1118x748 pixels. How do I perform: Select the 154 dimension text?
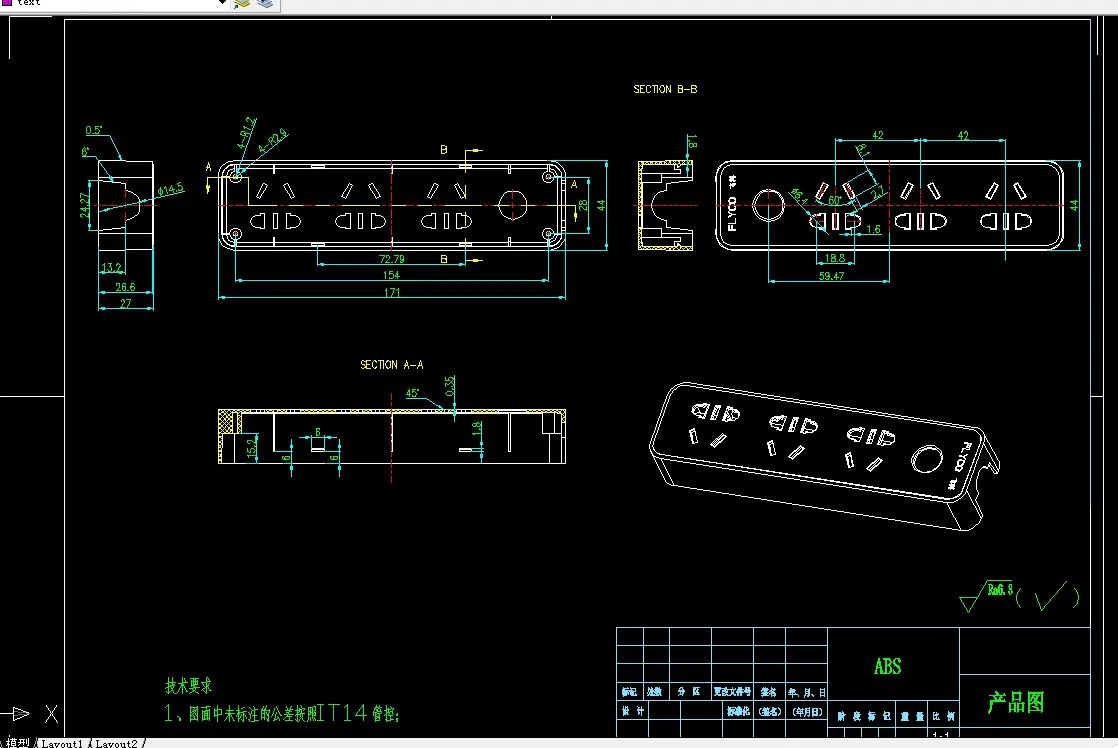391,275
